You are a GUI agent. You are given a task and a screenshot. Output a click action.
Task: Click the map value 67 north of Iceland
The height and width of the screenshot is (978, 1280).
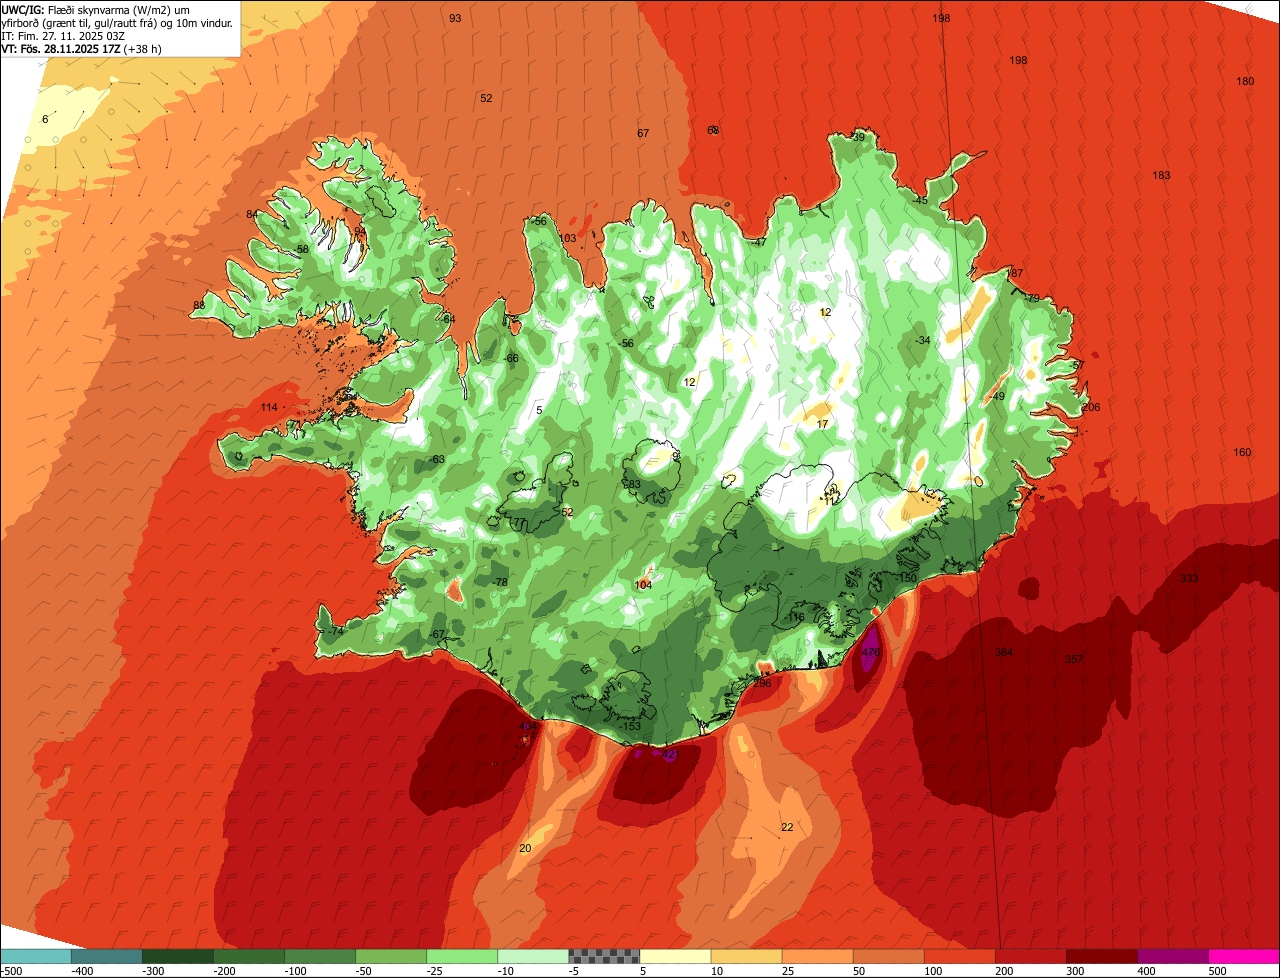click(643, 134)
